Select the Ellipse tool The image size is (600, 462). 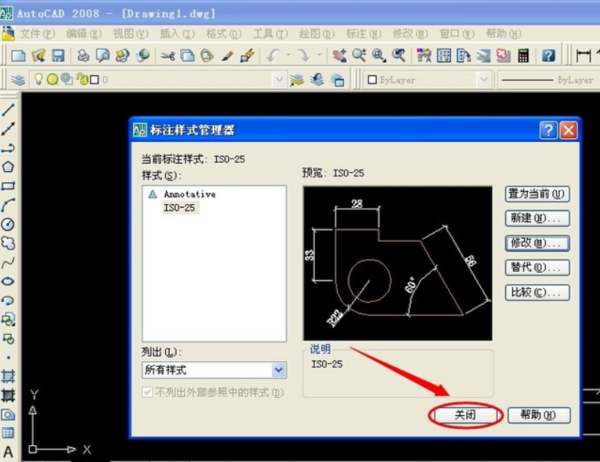[x=8, y=281]
